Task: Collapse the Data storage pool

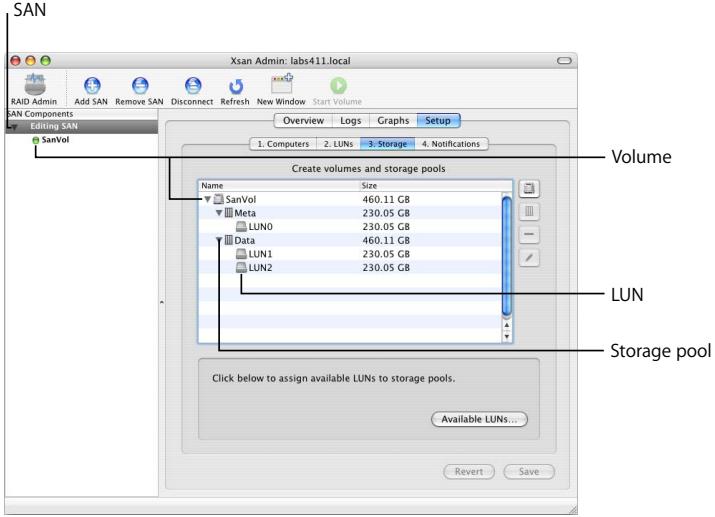Action: (x=219, y=240)
